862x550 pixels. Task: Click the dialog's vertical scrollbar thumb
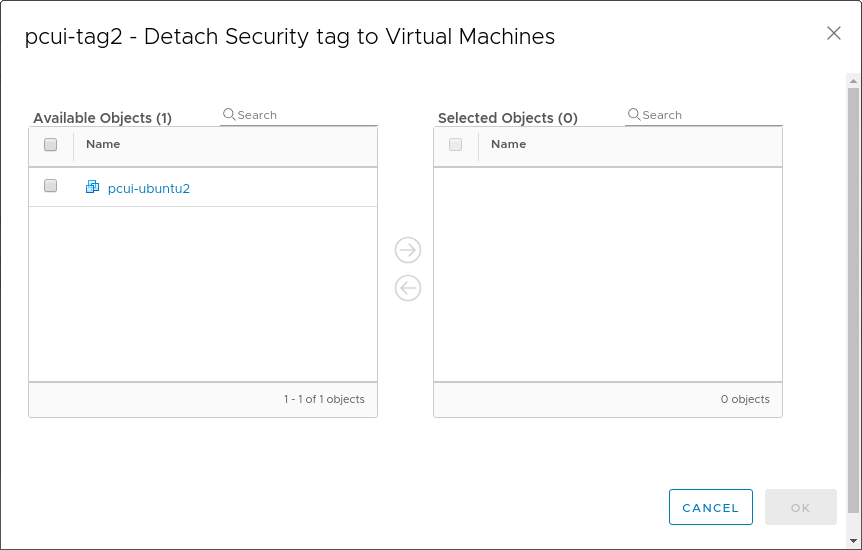pyautogui.click(x=853, y=300)
